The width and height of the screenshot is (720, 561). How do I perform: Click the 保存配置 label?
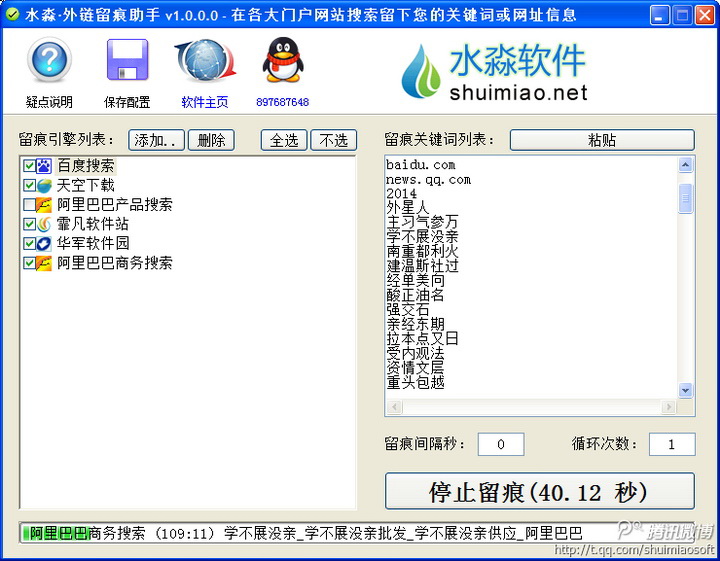point(127,102)
